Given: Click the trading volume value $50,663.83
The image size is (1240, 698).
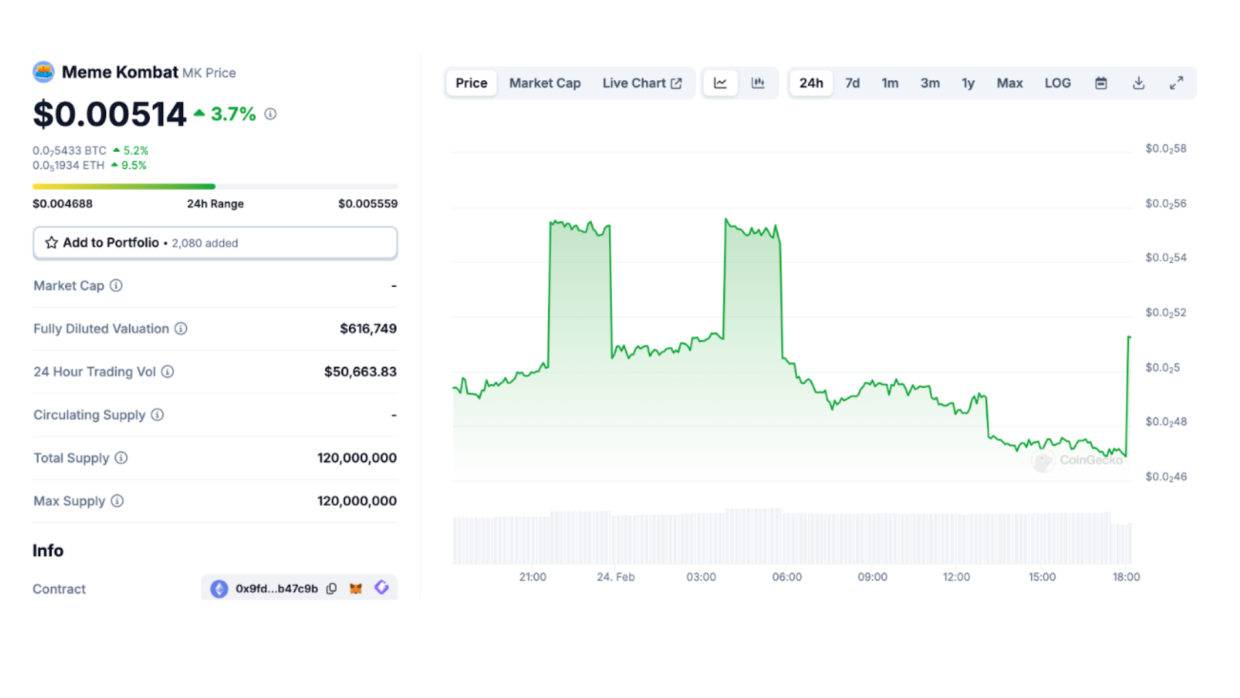Looking at the screenshot, I should [360, 372].
